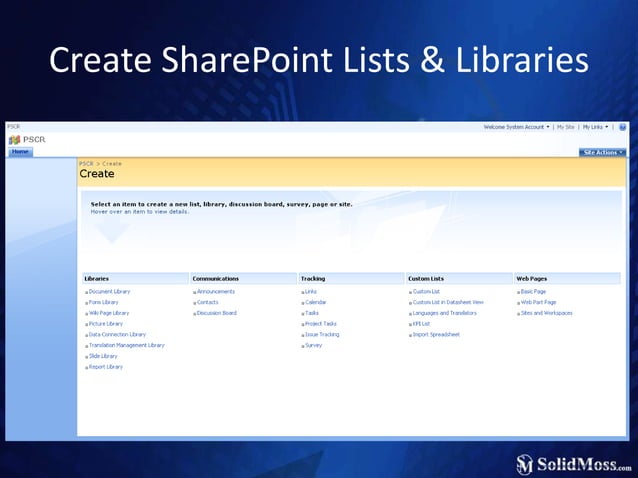Go to My Site link

coord(565,127)
